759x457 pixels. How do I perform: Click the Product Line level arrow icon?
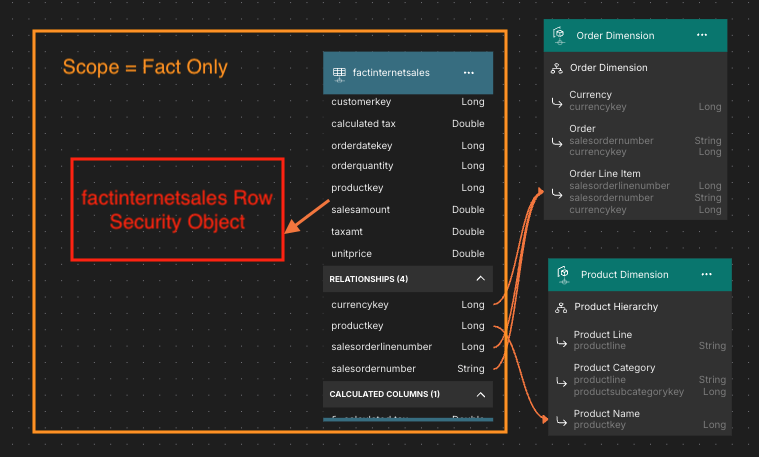pos(561,342)
